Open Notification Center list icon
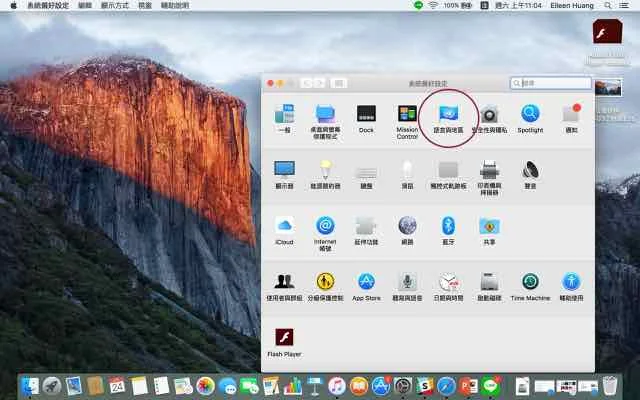This screenshot has width=640, height=400. pyautogui.click(x=624, y=5)
